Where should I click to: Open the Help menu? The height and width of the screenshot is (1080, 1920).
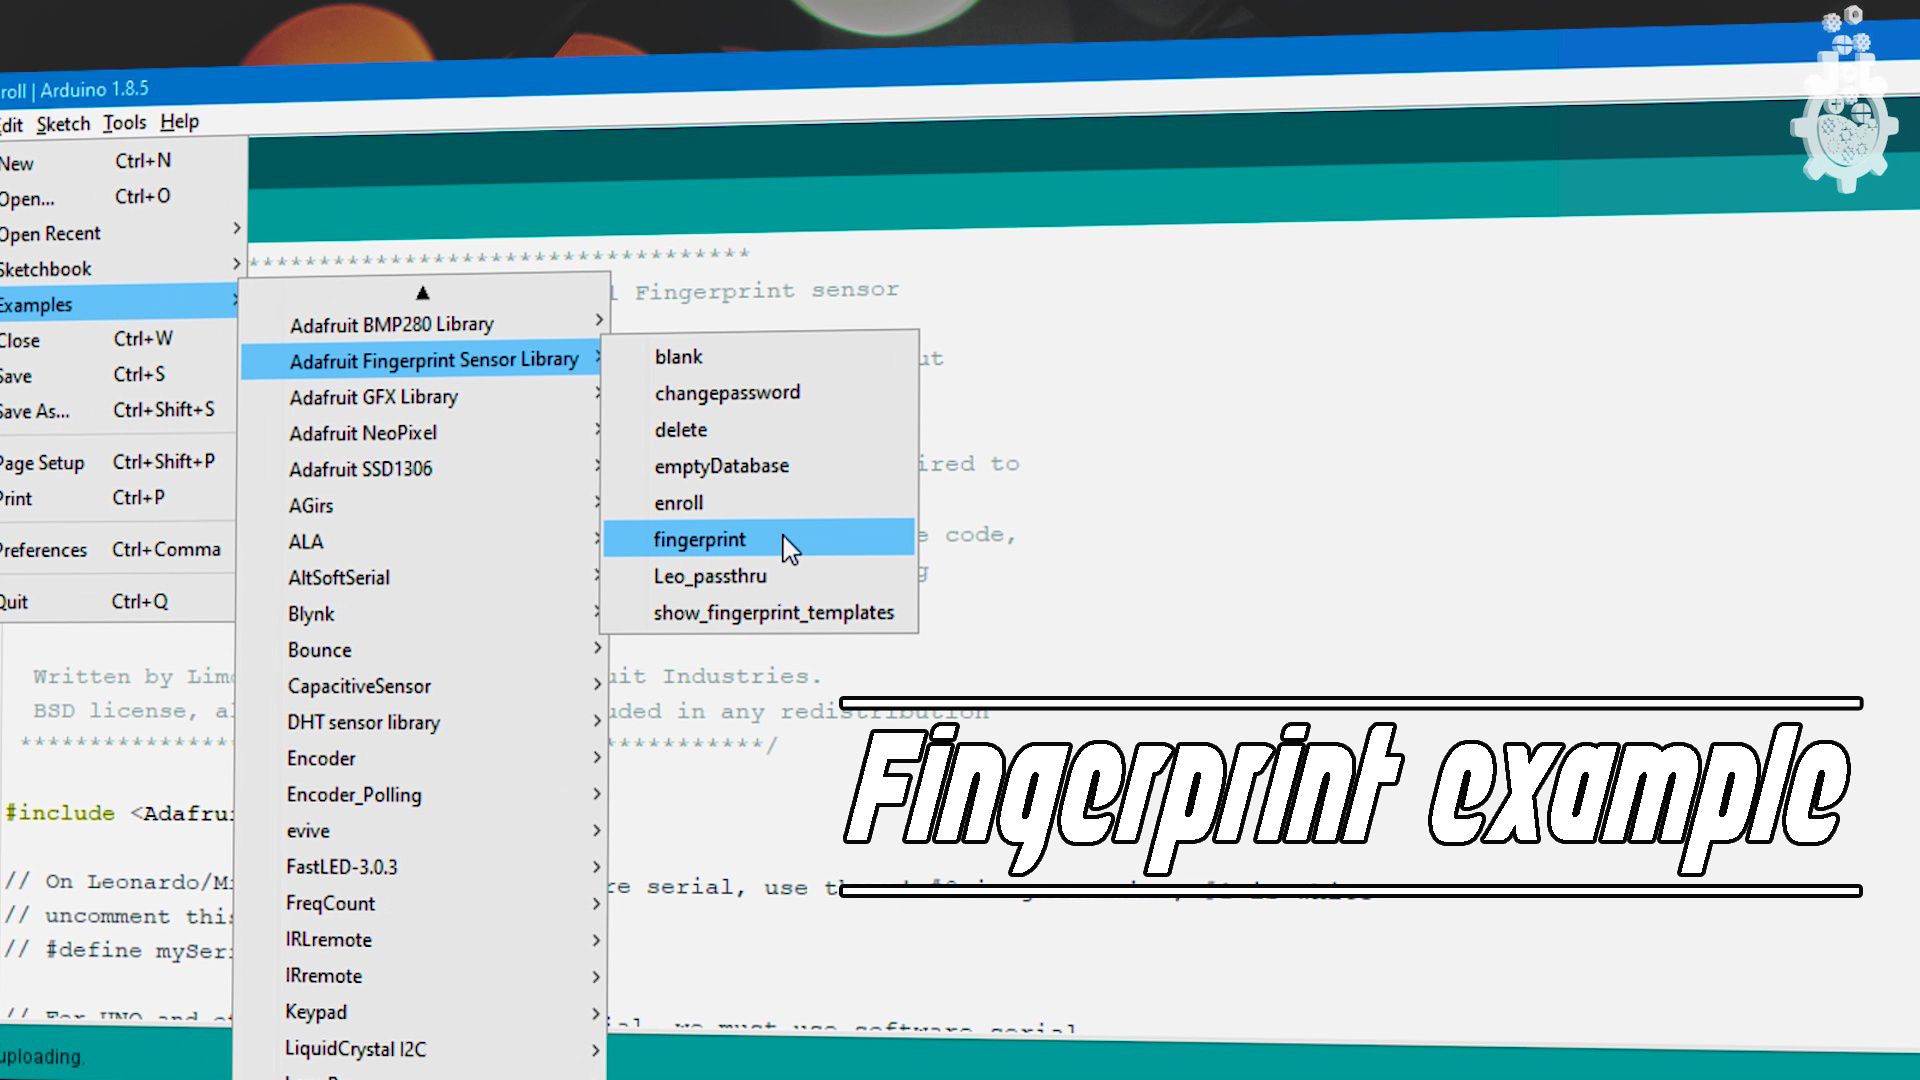[180, 122]
